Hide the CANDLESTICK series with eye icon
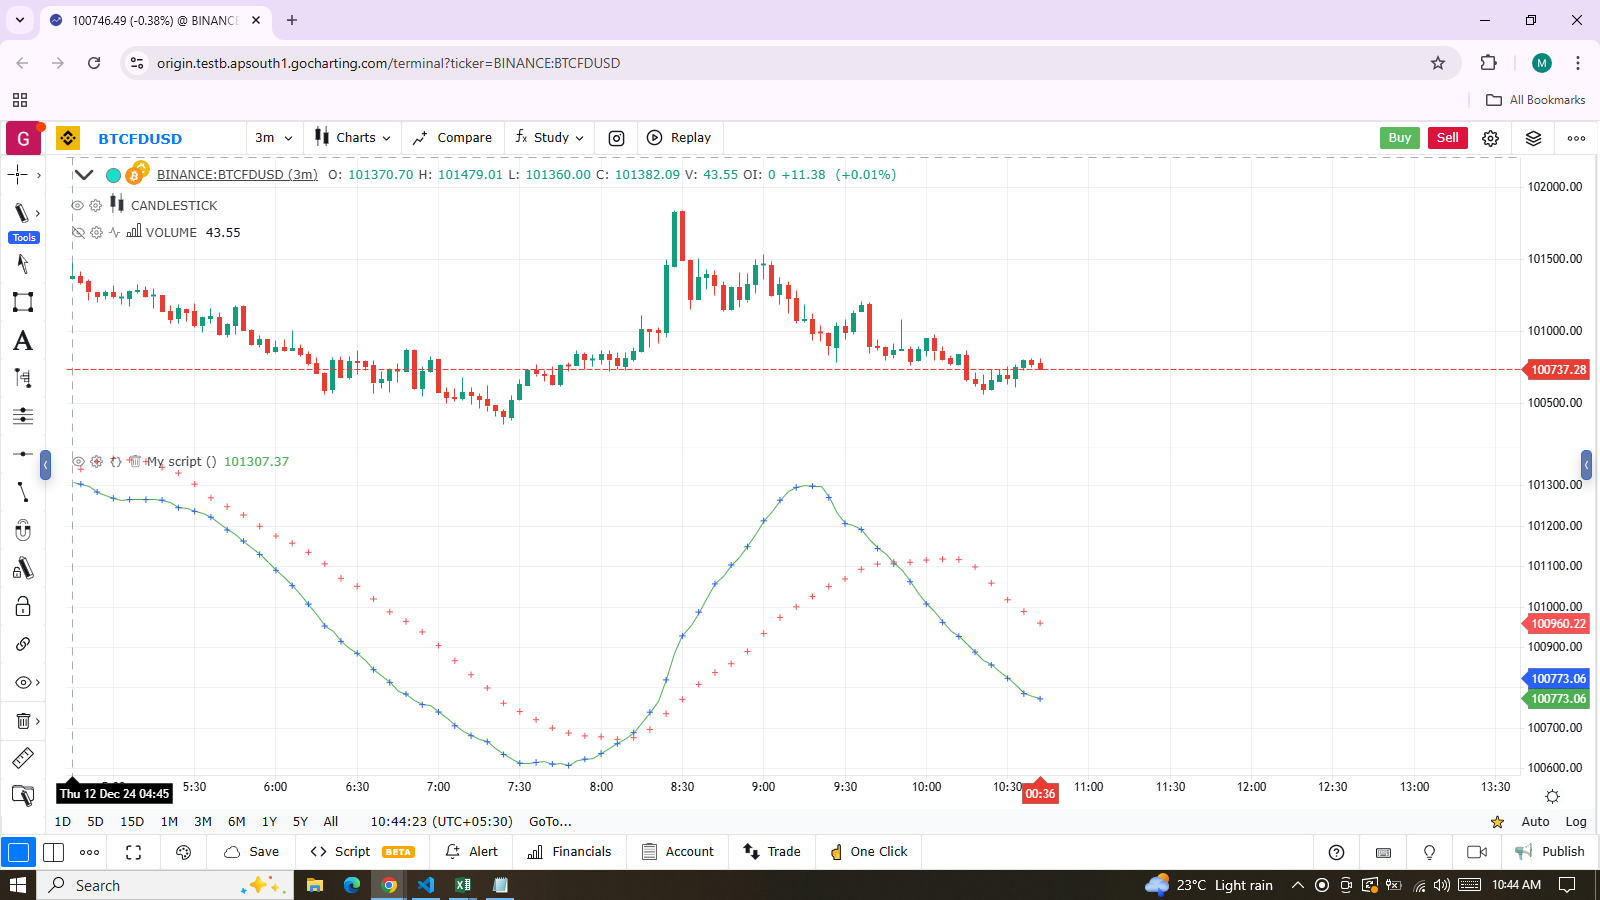 tap(77, 205)
